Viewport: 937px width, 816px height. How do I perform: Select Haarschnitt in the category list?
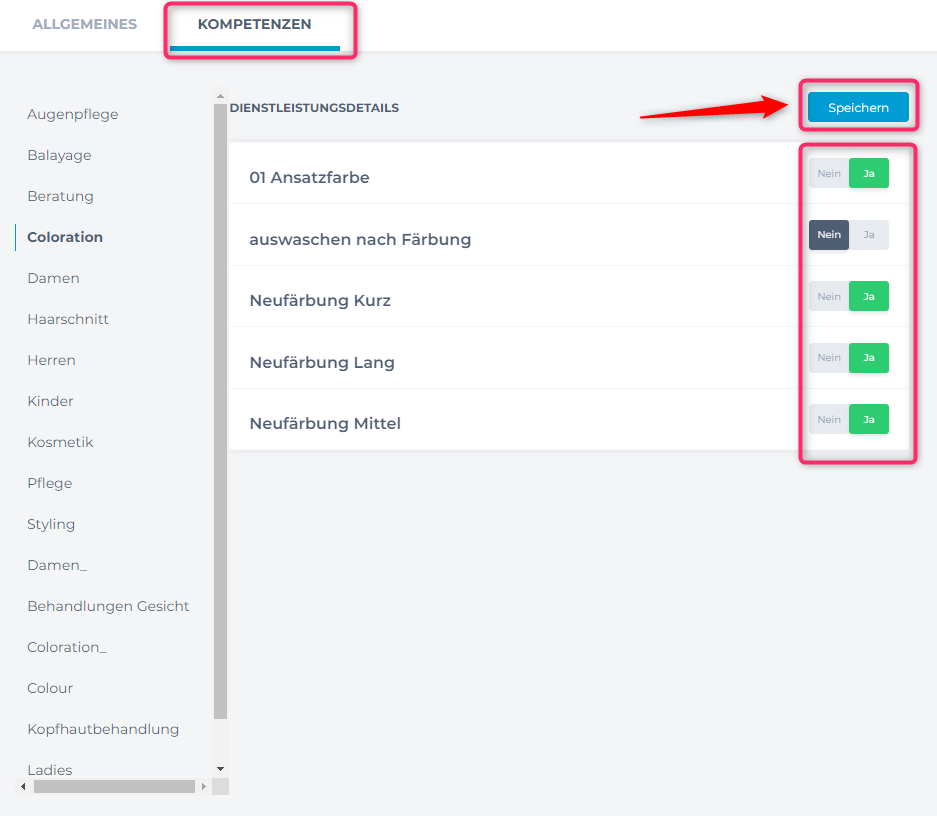click(68, 319)
